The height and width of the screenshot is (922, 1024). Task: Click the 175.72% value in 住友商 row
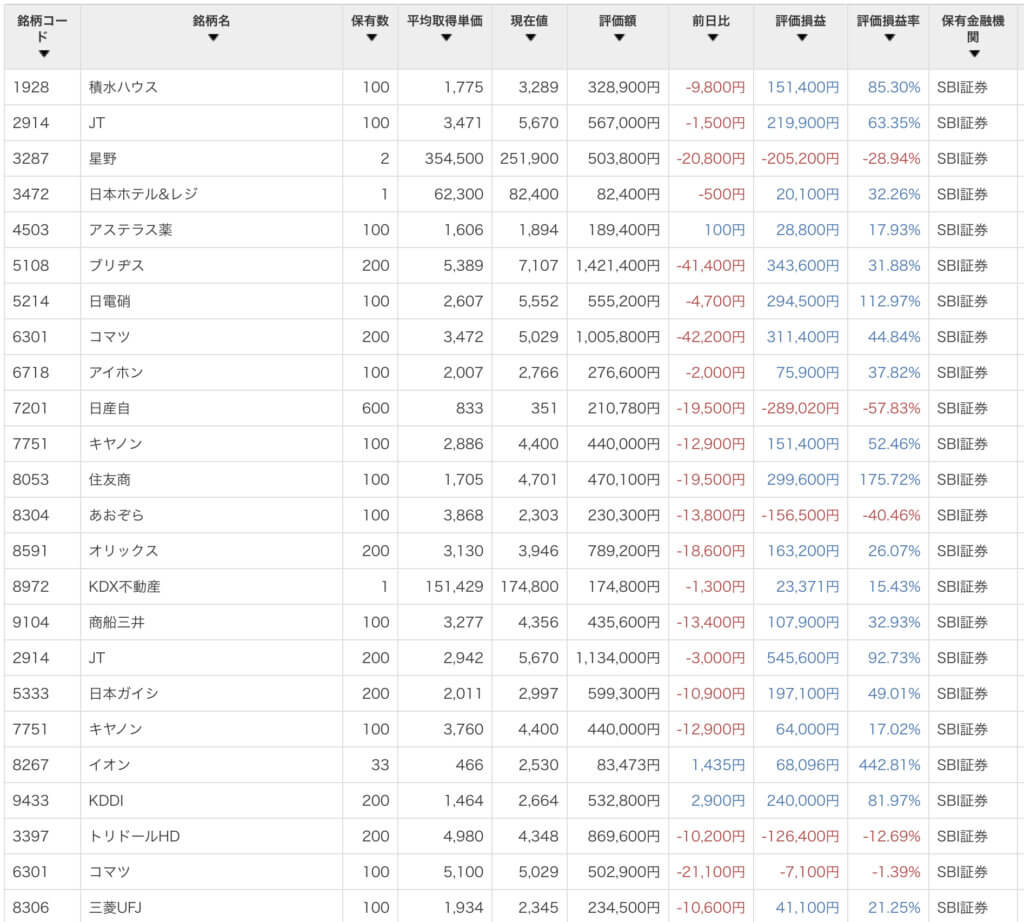[x=889, y=479]
